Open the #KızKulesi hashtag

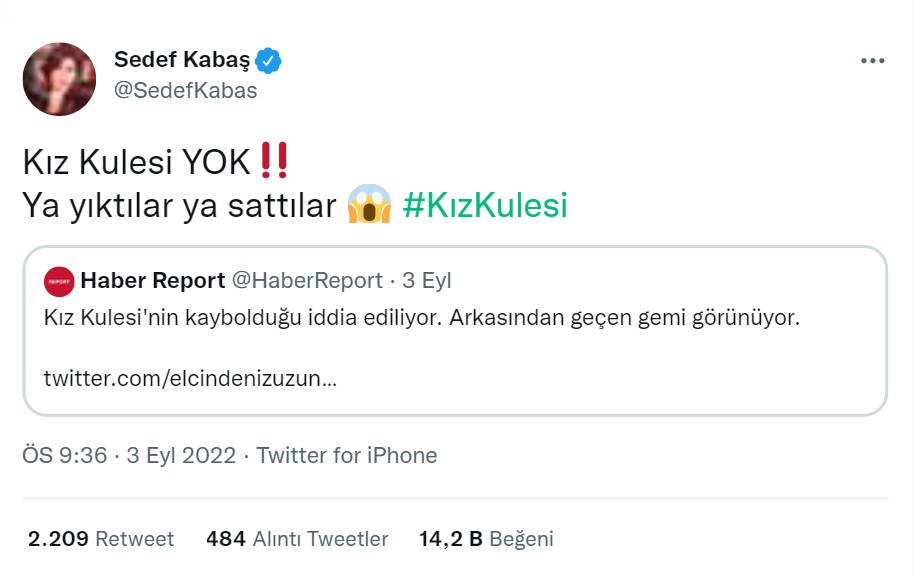click(x=485, y=205)
